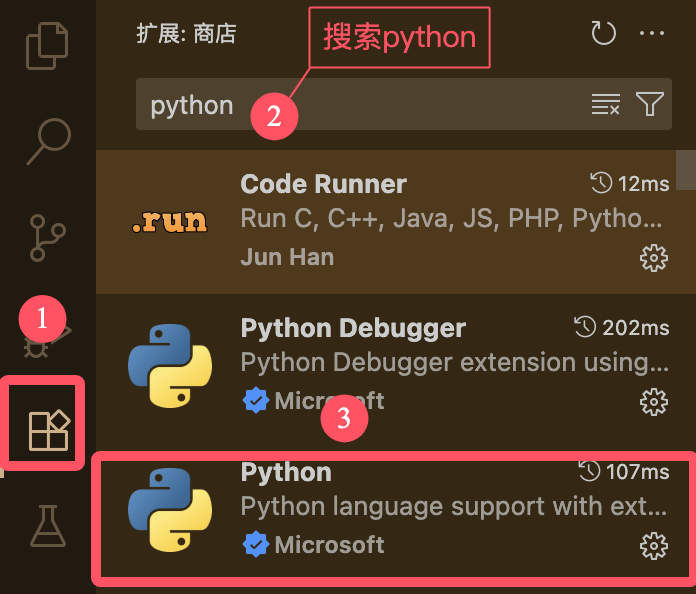Open Python Debugger manage gear
Viewport: 696px width, 594px height.
653,402
